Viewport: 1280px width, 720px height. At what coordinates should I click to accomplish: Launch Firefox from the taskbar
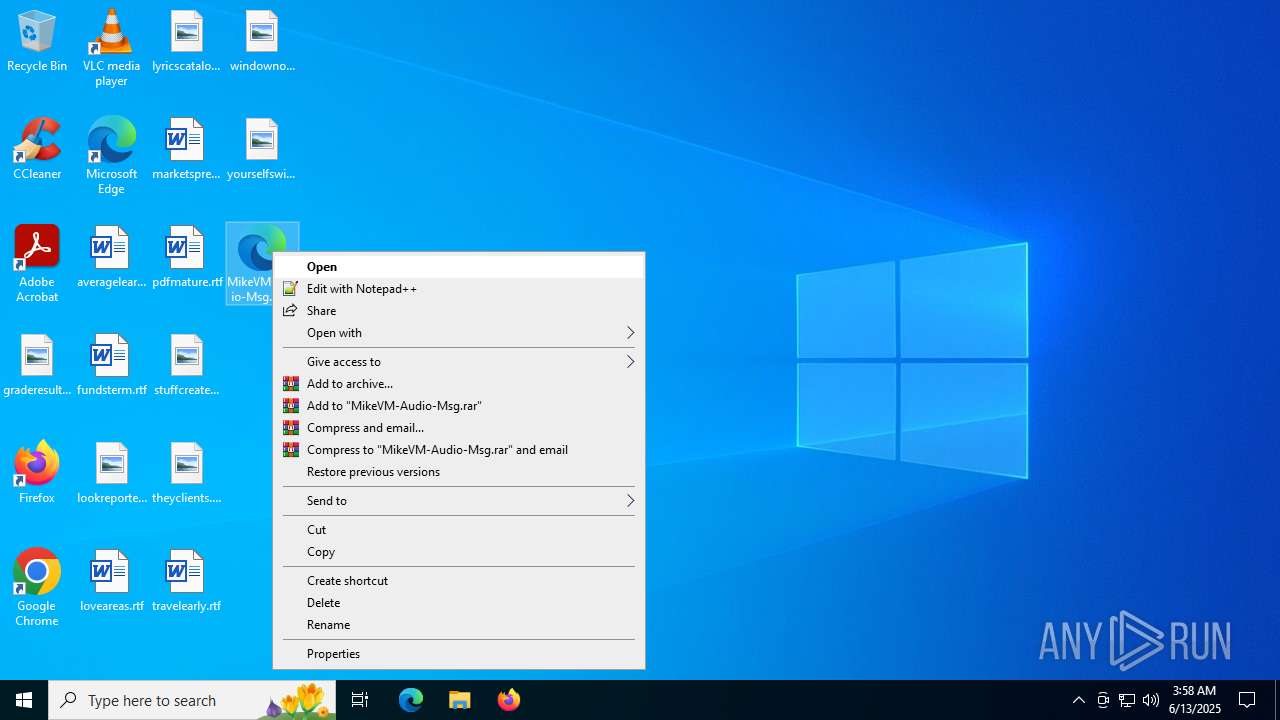[x=509, y=700]
